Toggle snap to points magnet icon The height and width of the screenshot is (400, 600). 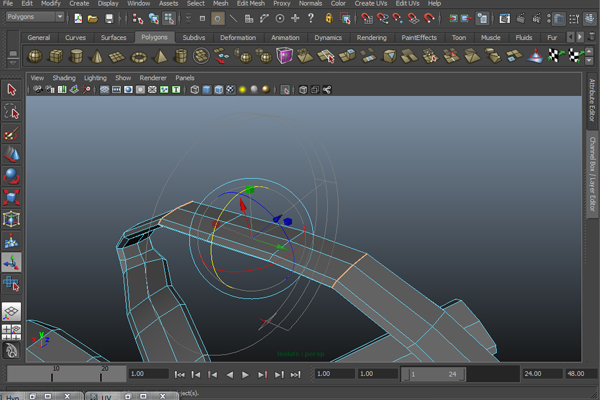(398, 18)
